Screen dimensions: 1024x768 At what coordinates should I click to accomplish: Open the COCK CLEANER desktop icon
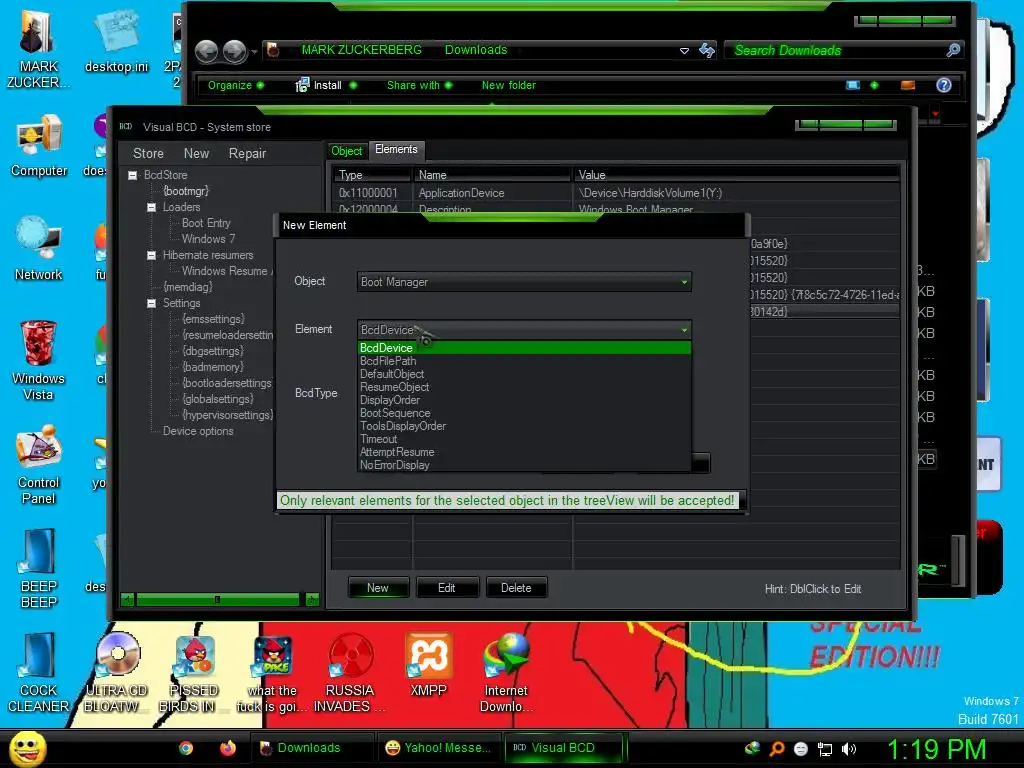(38, 673)
